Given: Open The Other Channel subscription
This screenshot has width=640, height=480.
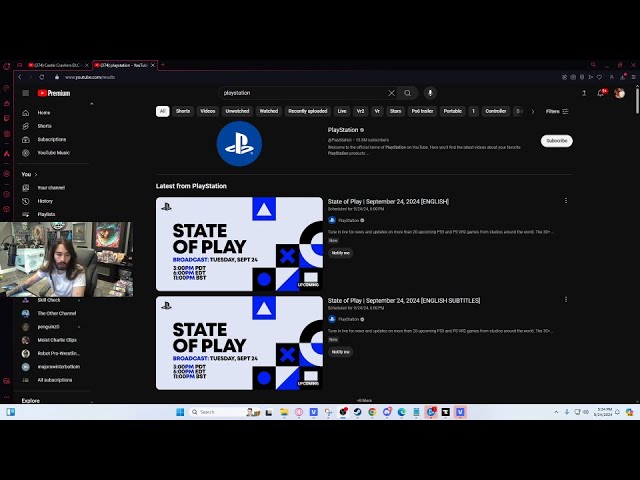Looking at the screenshot, I should point(55,313).
